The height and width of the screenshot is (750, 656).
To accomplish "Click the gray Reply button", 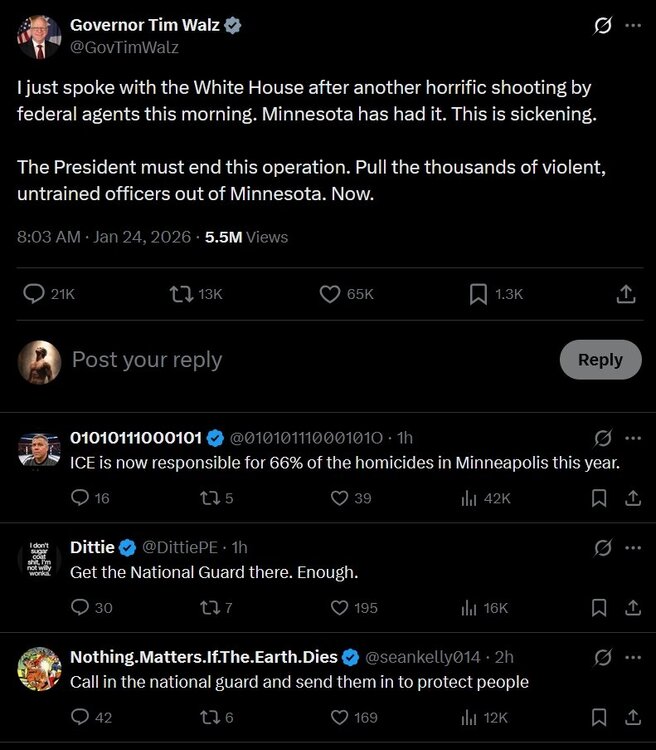I will [x=600, y=360].
